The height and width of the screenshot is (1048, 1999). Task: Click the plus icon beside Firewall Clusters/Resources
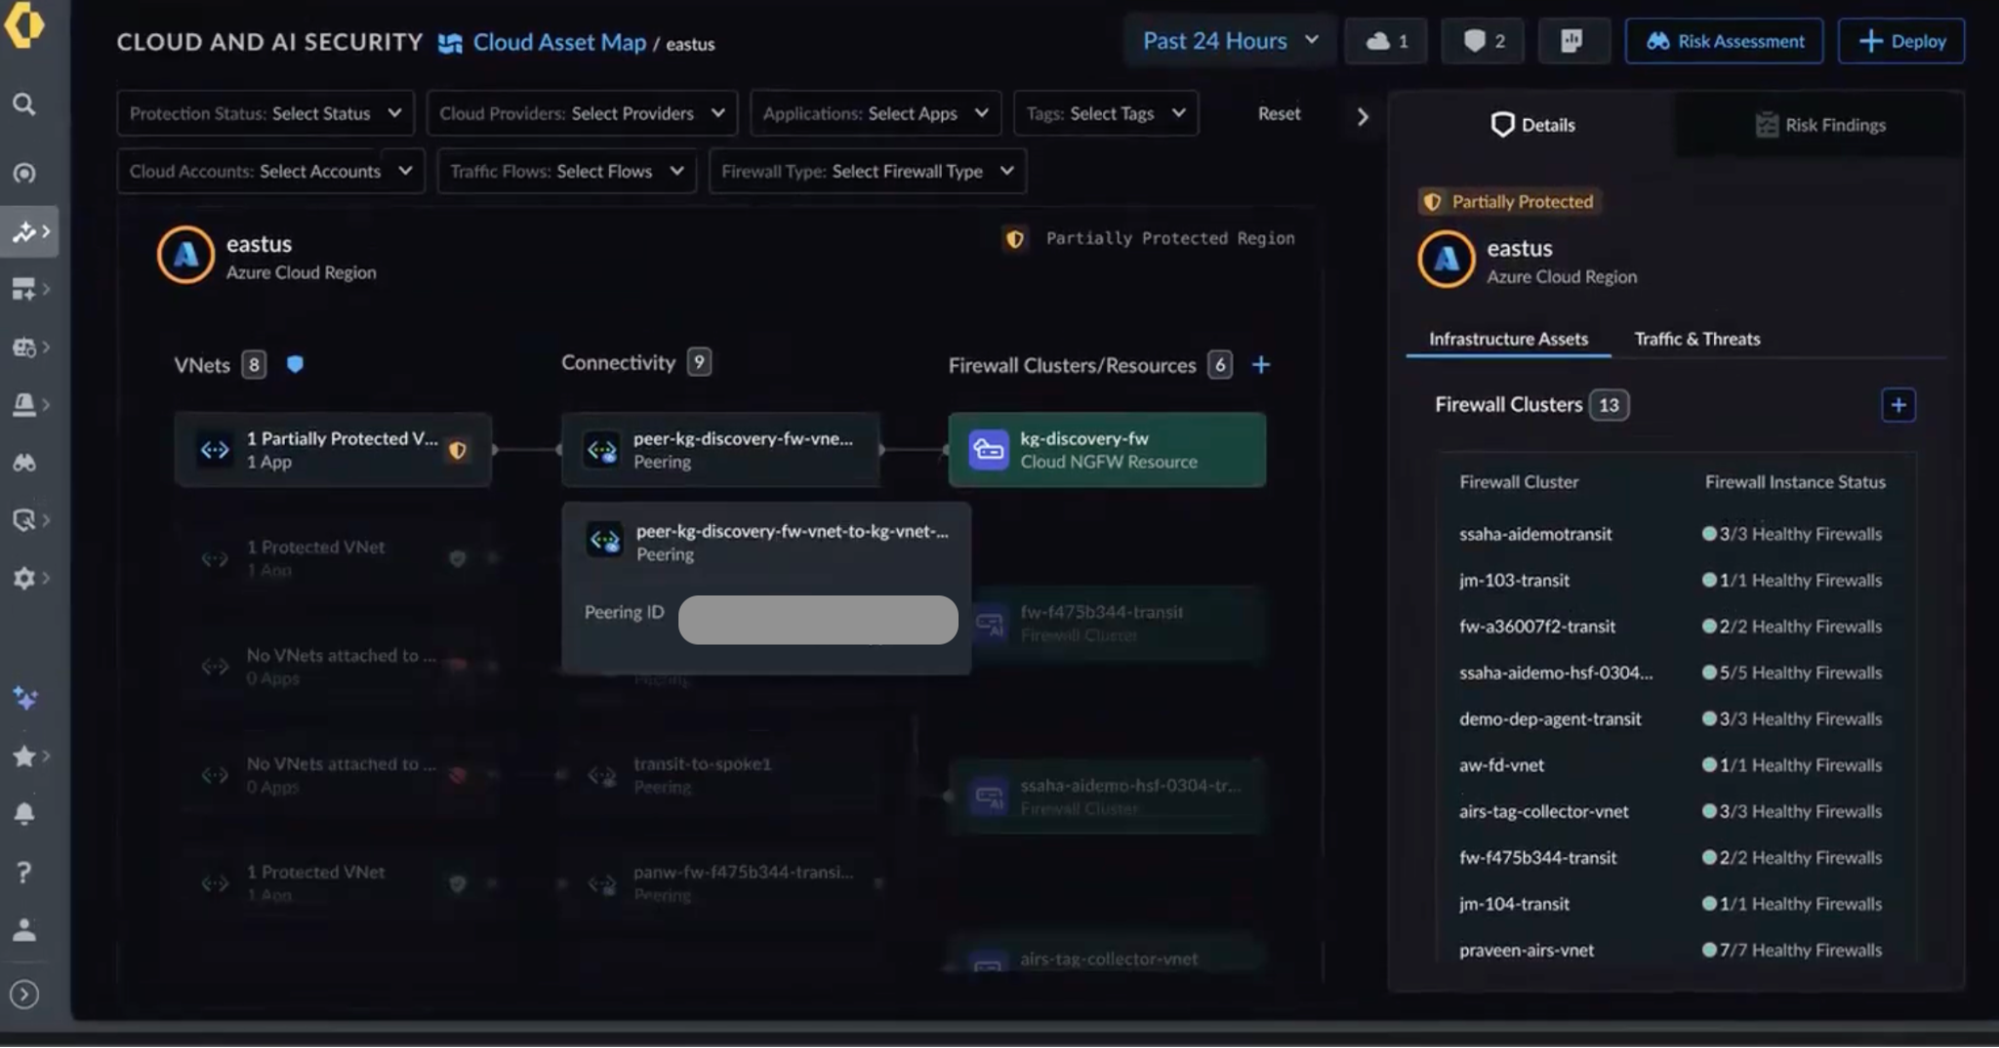pos(1261,365)
